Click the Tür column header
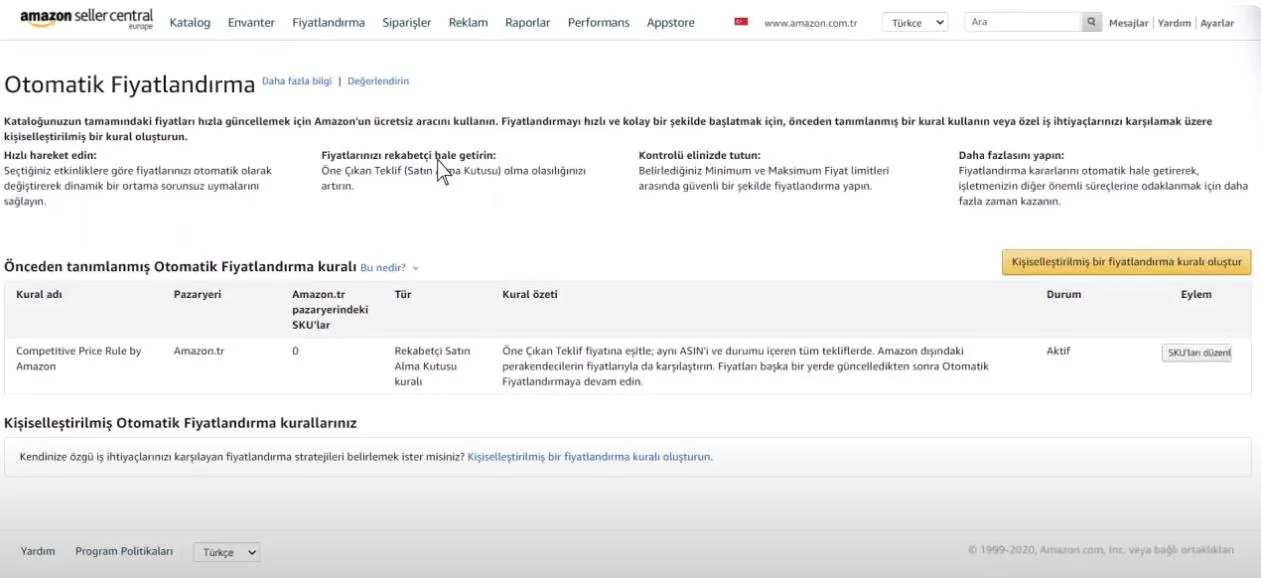1261x578 pixels. tap(403, 295)
